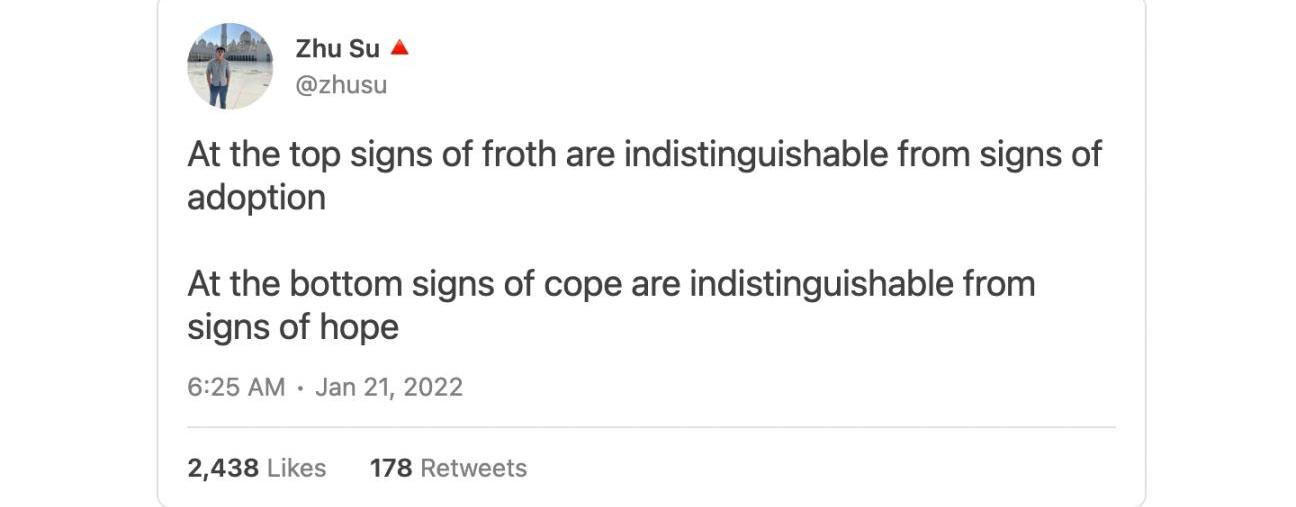View the 2,438 Likes list
The height and width of the screenshot is (507, 1296).
(x=257, y=468)
